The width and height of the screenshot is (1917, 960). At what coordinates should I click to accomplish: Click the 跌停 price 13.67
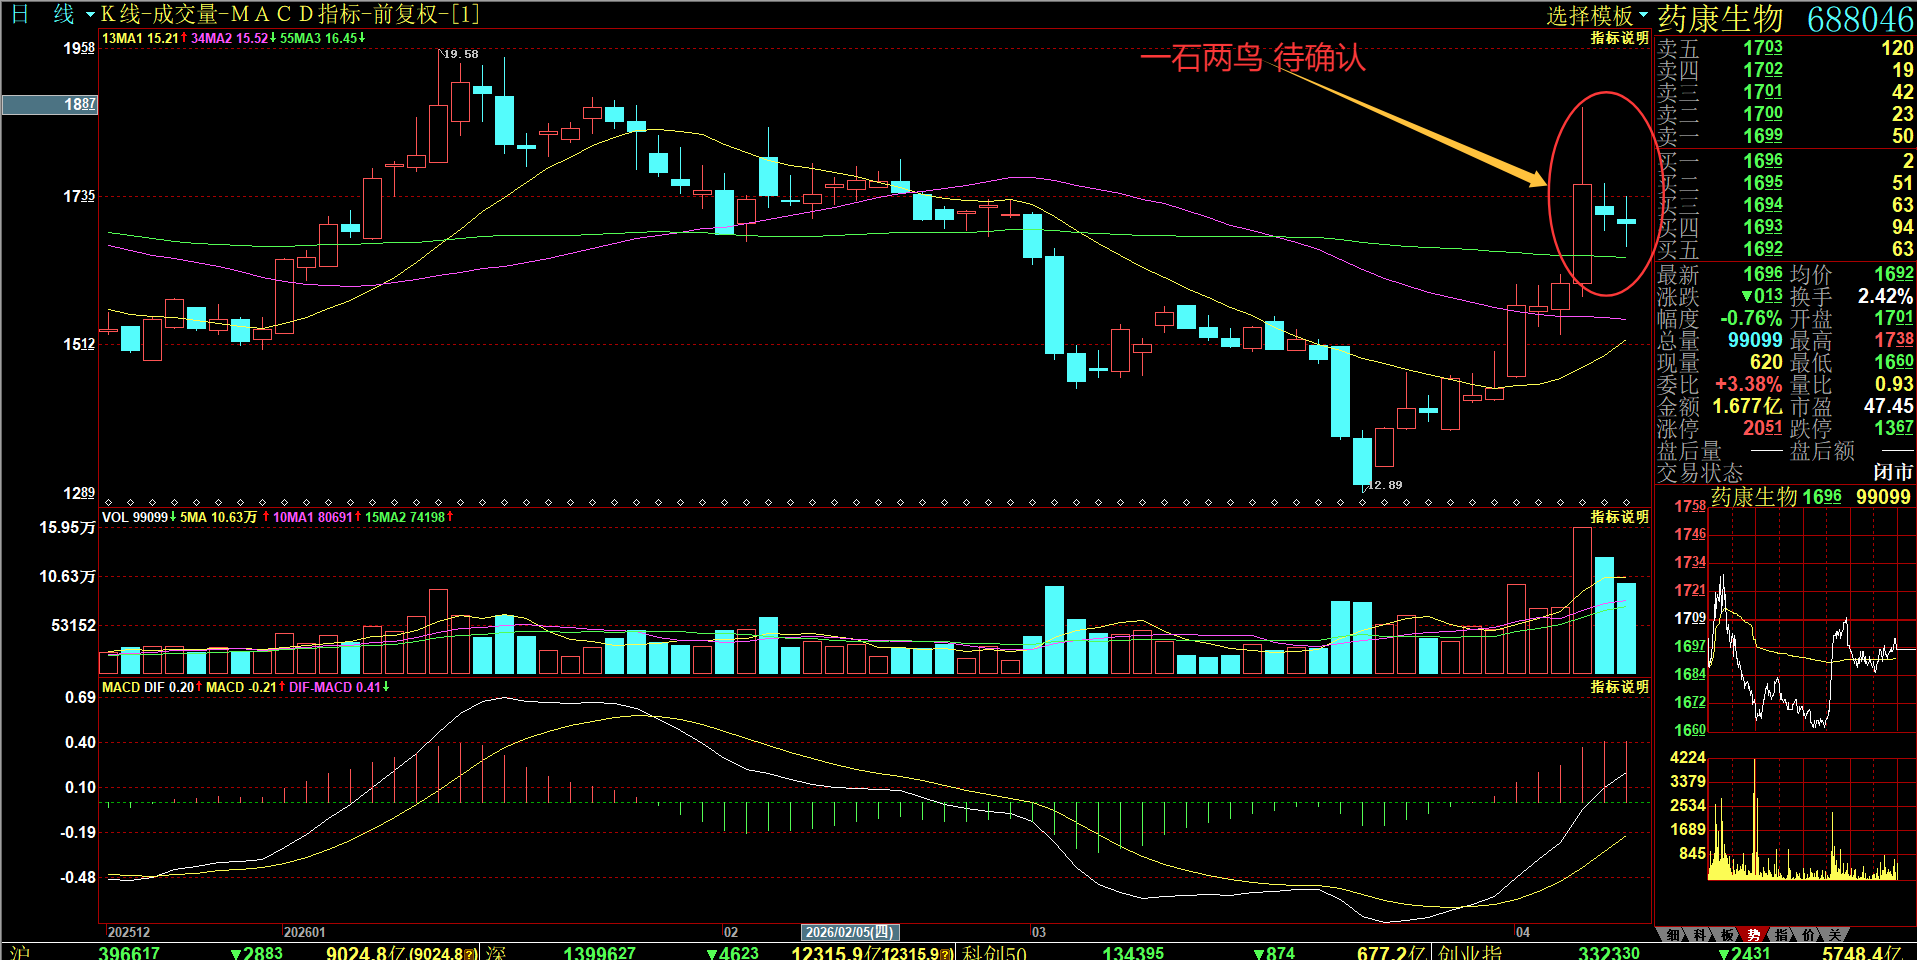coord(1894,428)
